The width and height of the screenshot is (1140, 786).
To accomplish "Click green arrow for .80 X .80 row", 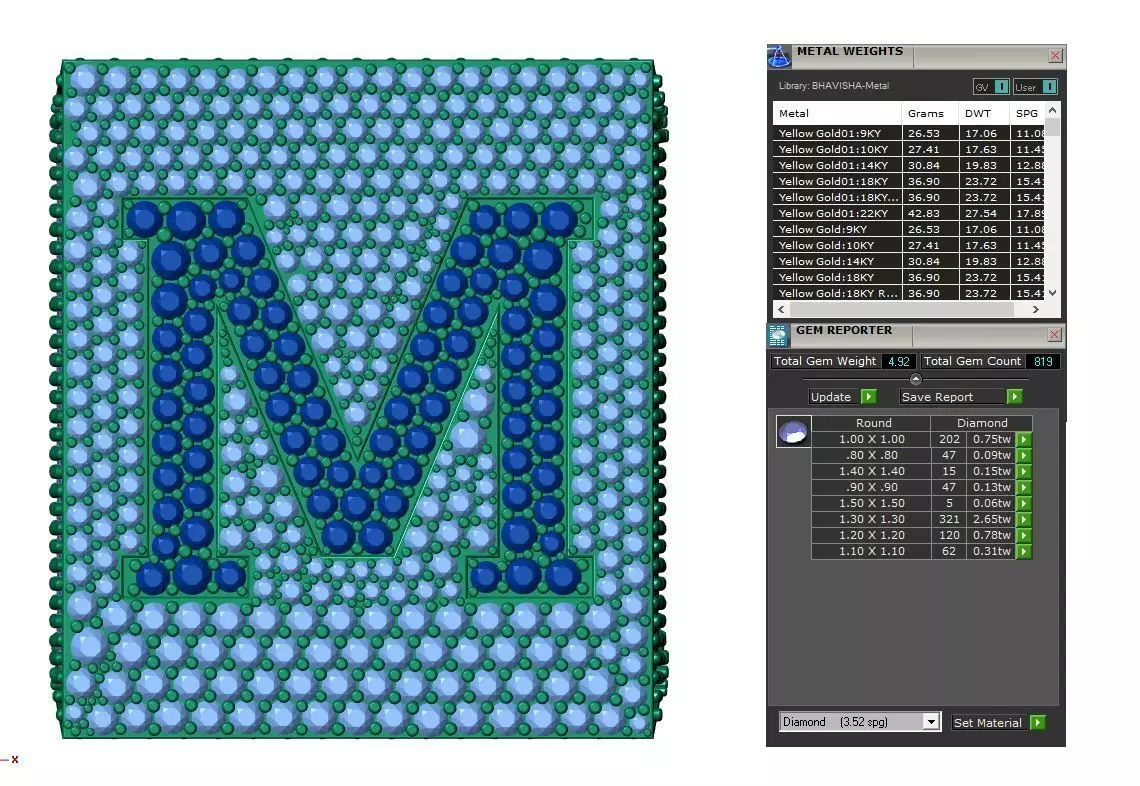I will tap(1024, 455).
